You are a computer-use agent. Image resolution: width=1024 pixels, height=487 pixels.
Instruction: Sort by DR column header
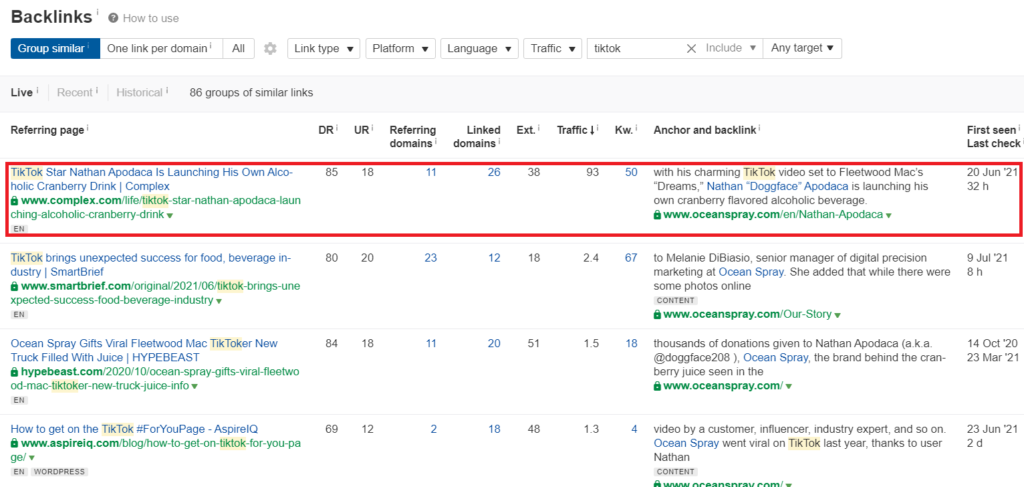324,130
